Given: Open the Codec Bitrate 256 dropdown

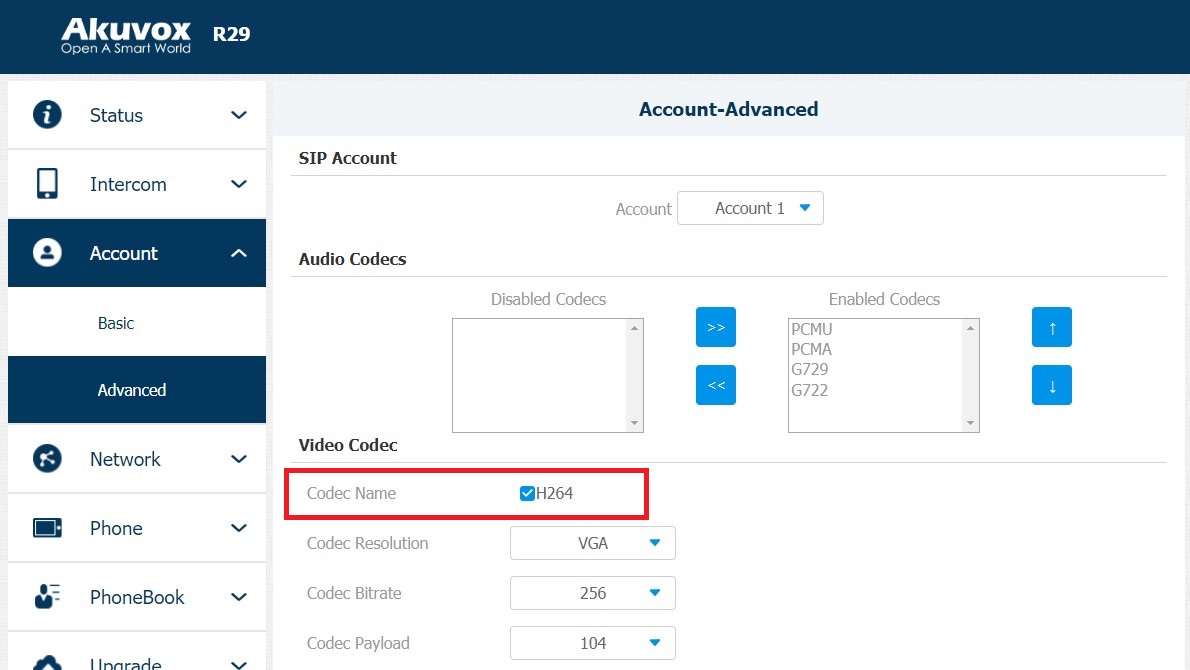Looking at the screenshot, I should click(x=593, y=593).
